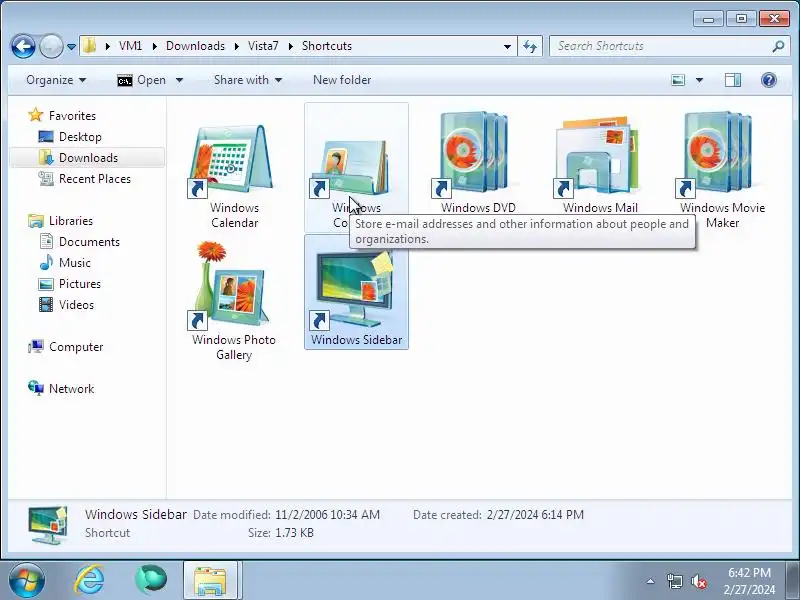Open the recent pages dropdown arrow
Viewport: 800px width, 600px height.
point(71,46)
